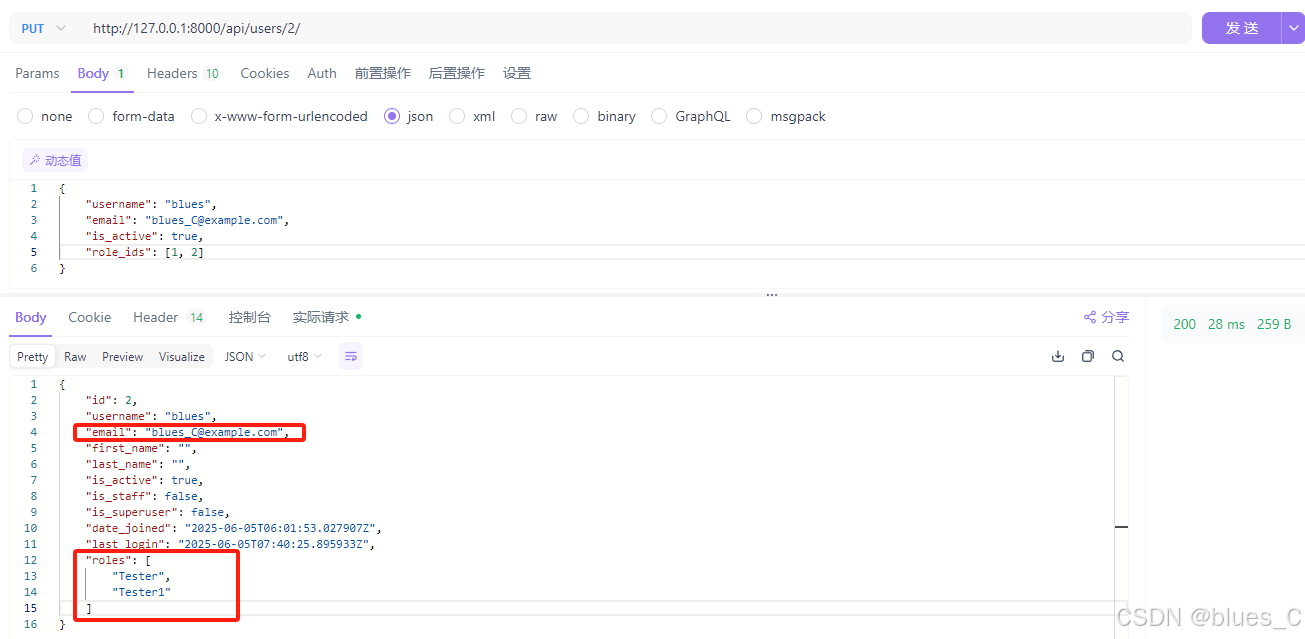
Task: Open the utf8 encoding dropdown
Action: click(305, 356)
